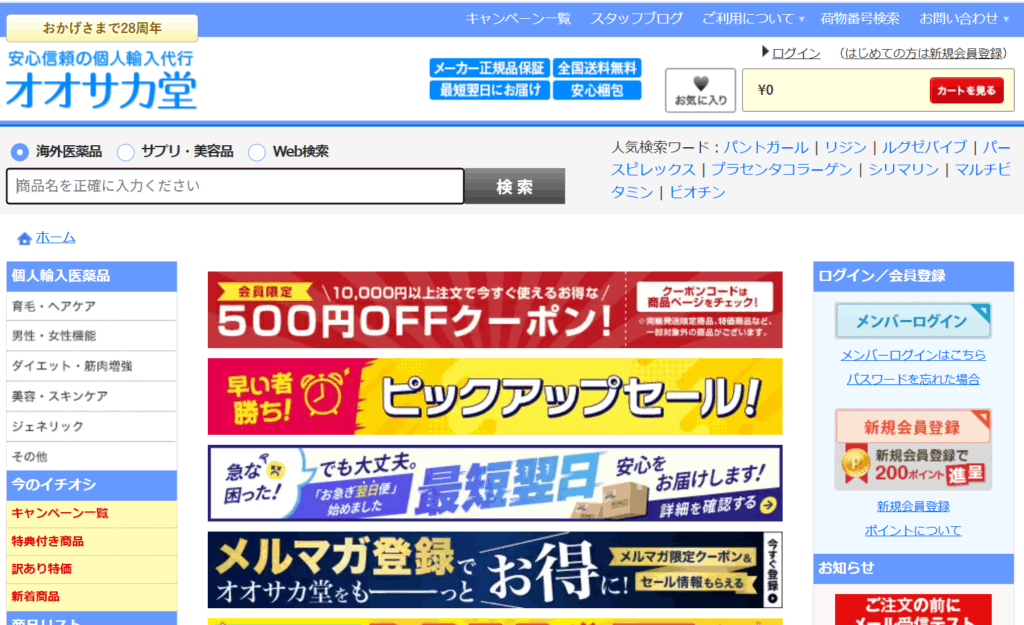Open the ピックアップセール banner

coord(495,397)
